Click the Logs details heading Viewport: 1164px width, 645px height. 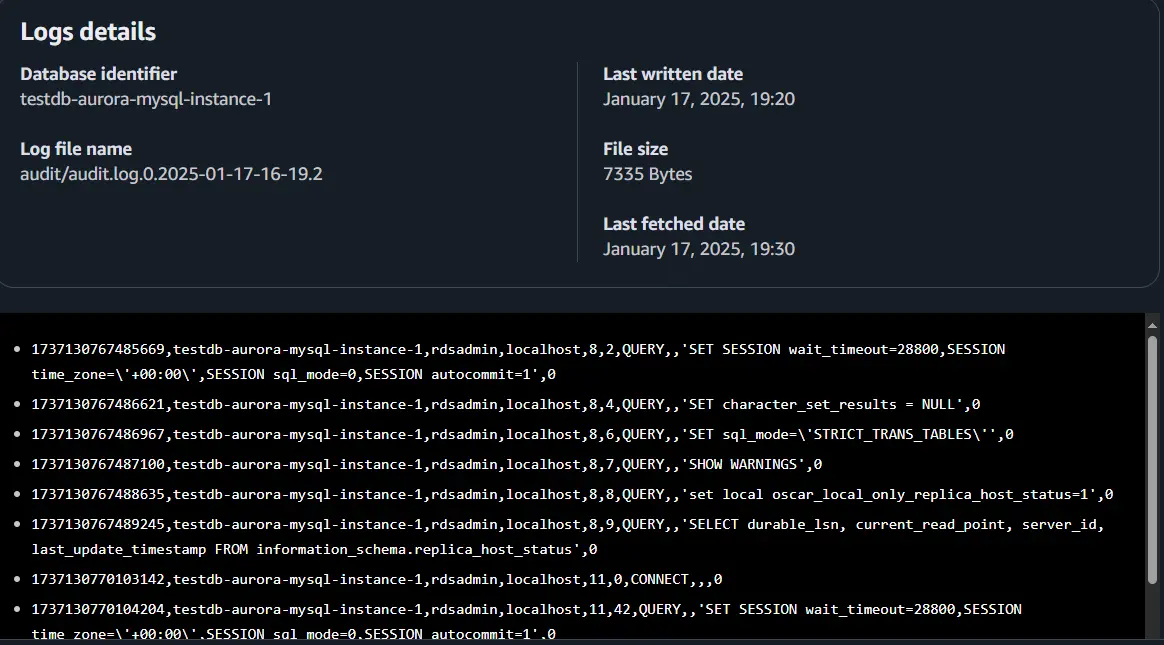(88, 31)
